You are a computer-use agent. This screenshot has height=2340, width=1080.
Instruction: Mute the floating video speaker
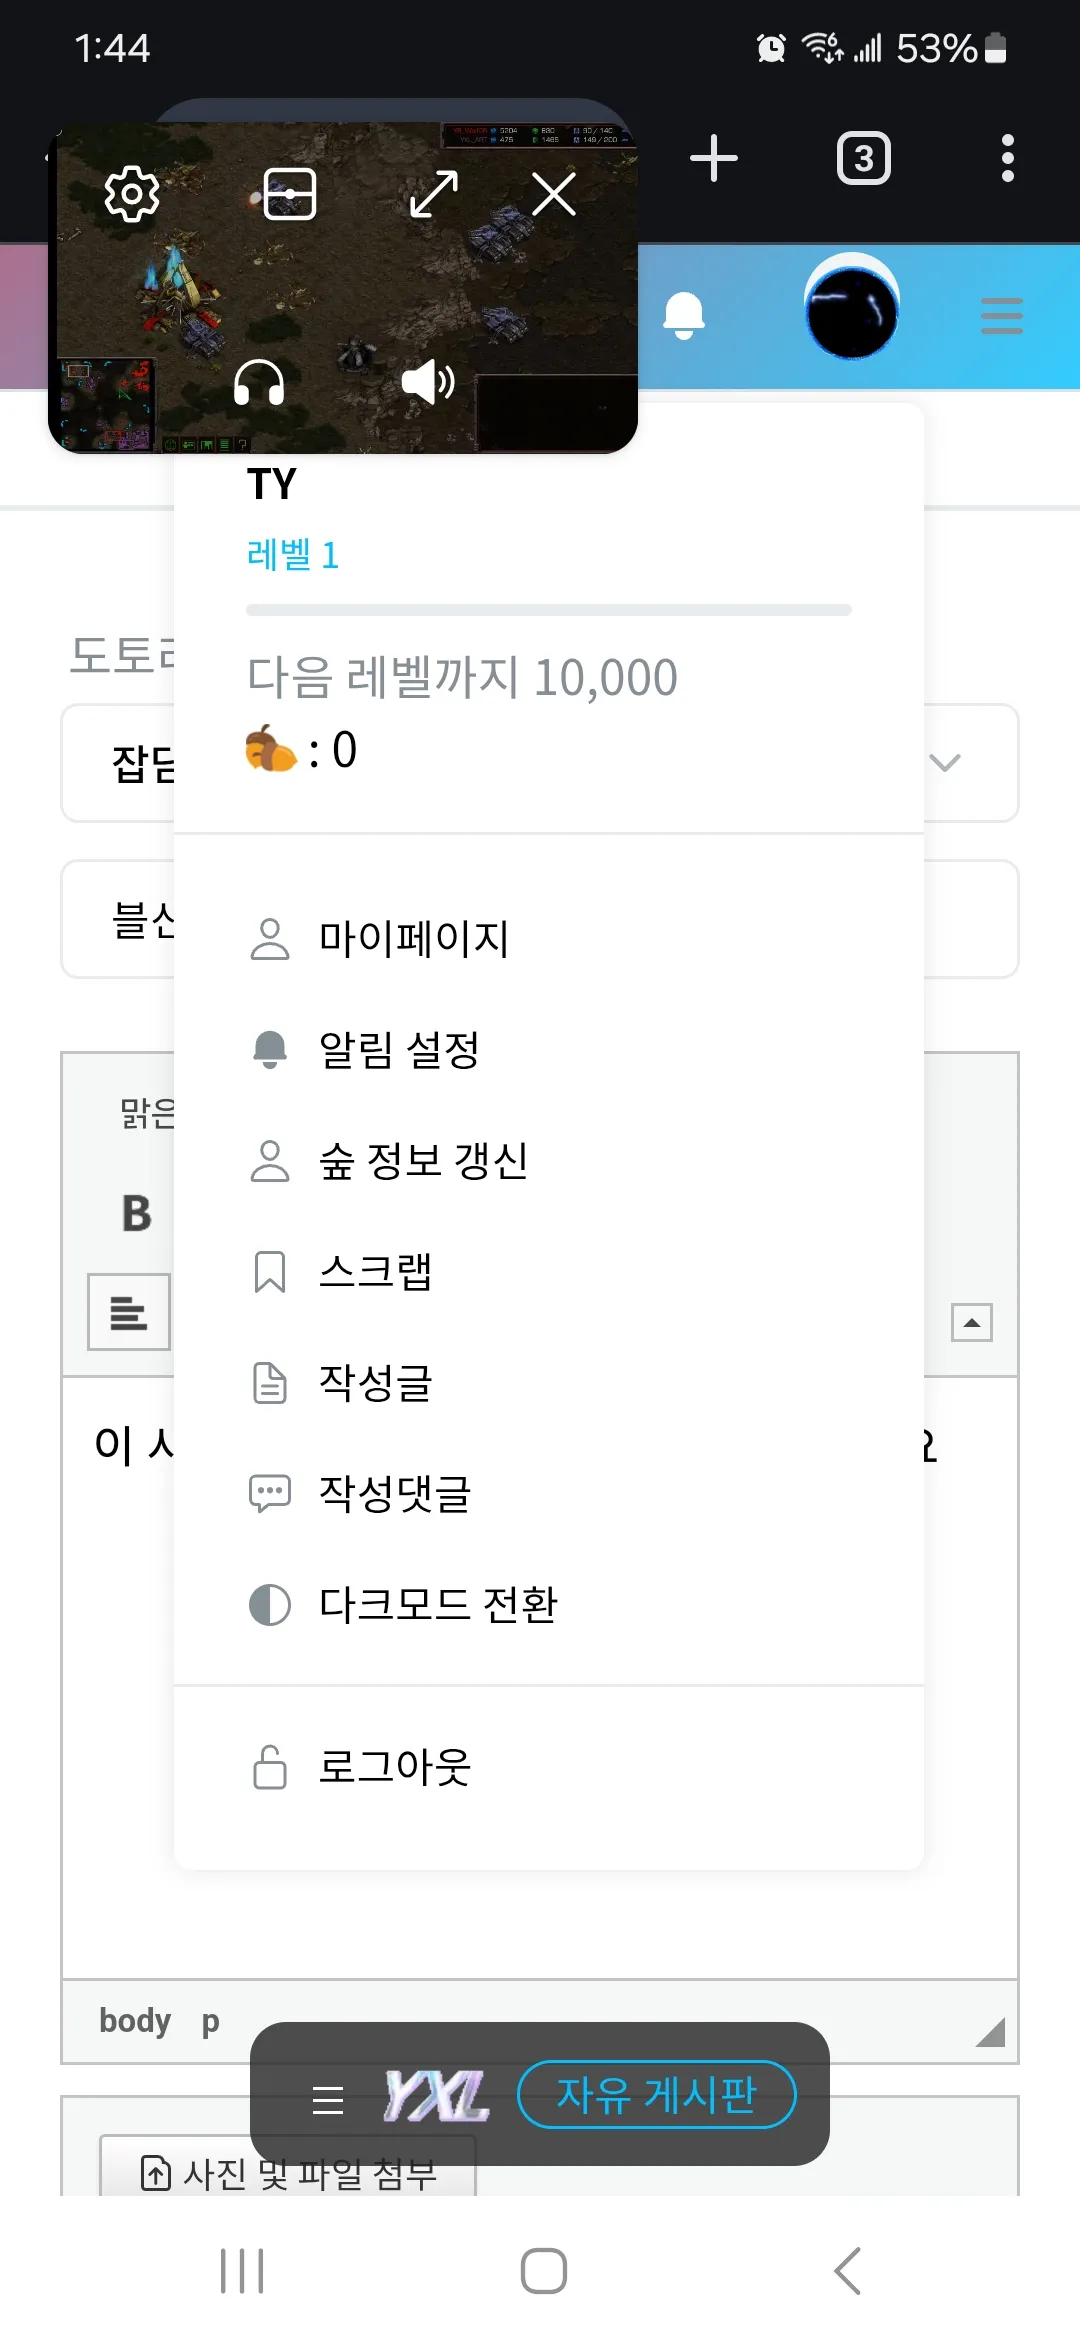(428, 382)
